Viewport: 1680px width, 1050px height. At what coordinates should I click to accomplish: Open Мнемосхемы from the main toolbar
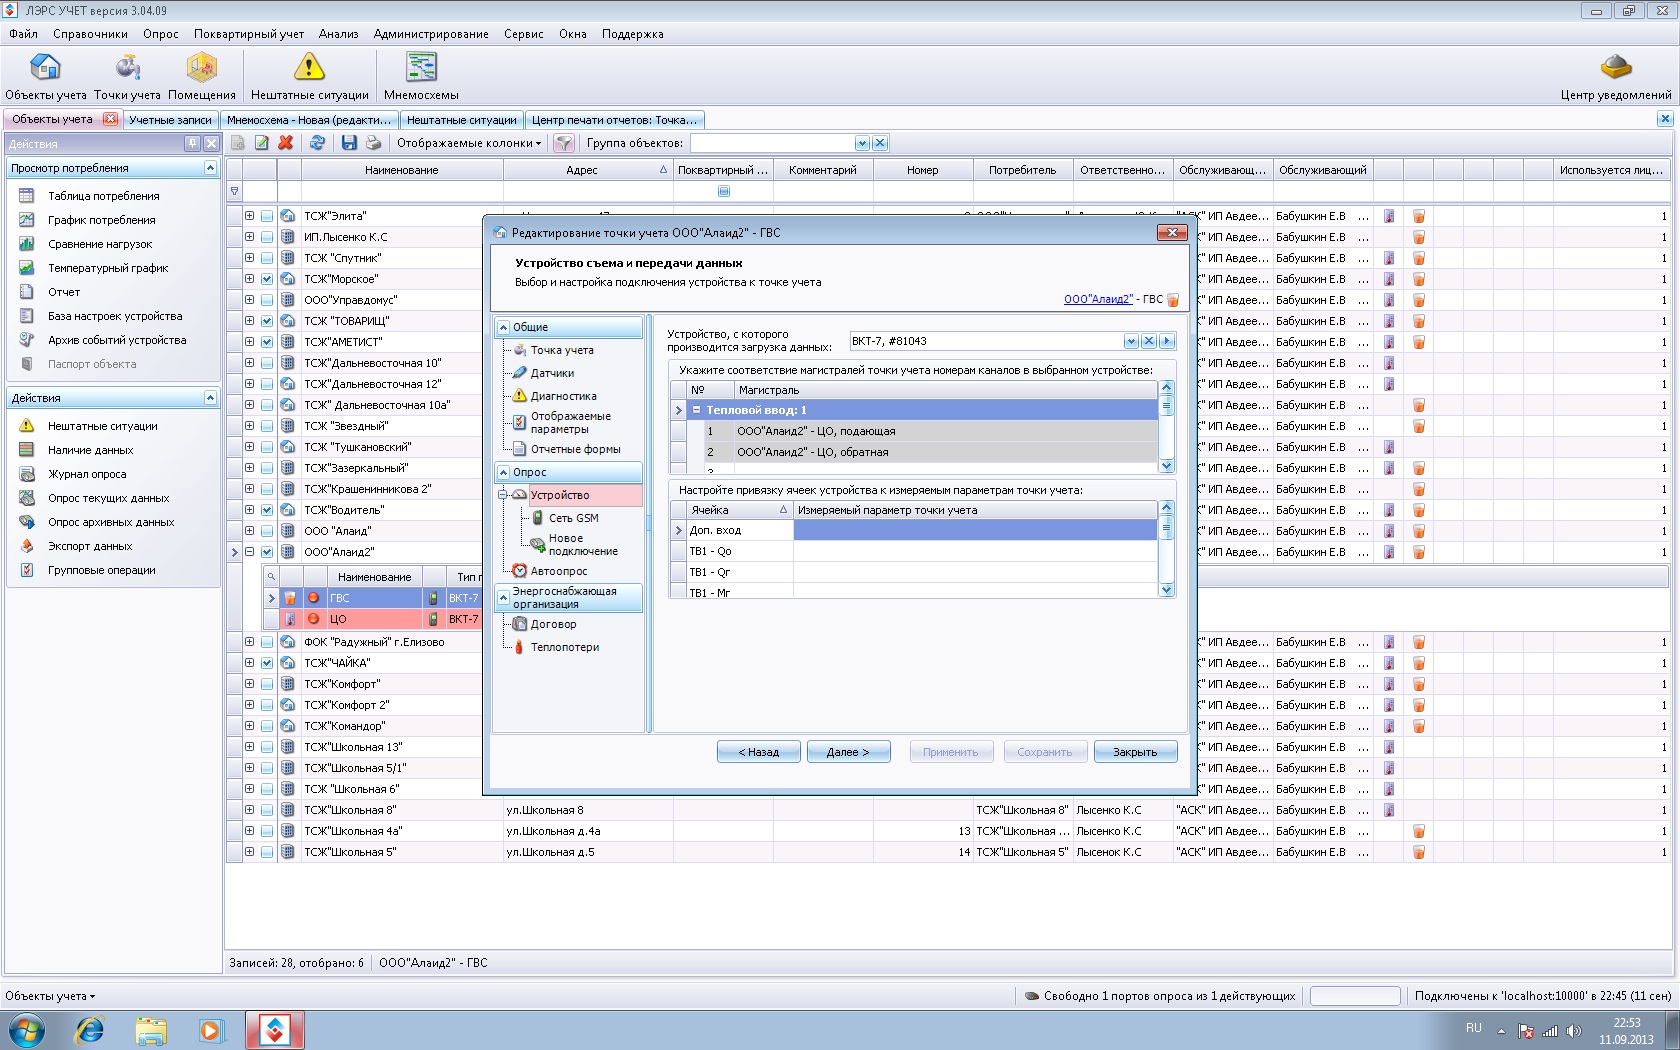click(x=421, y=77)
